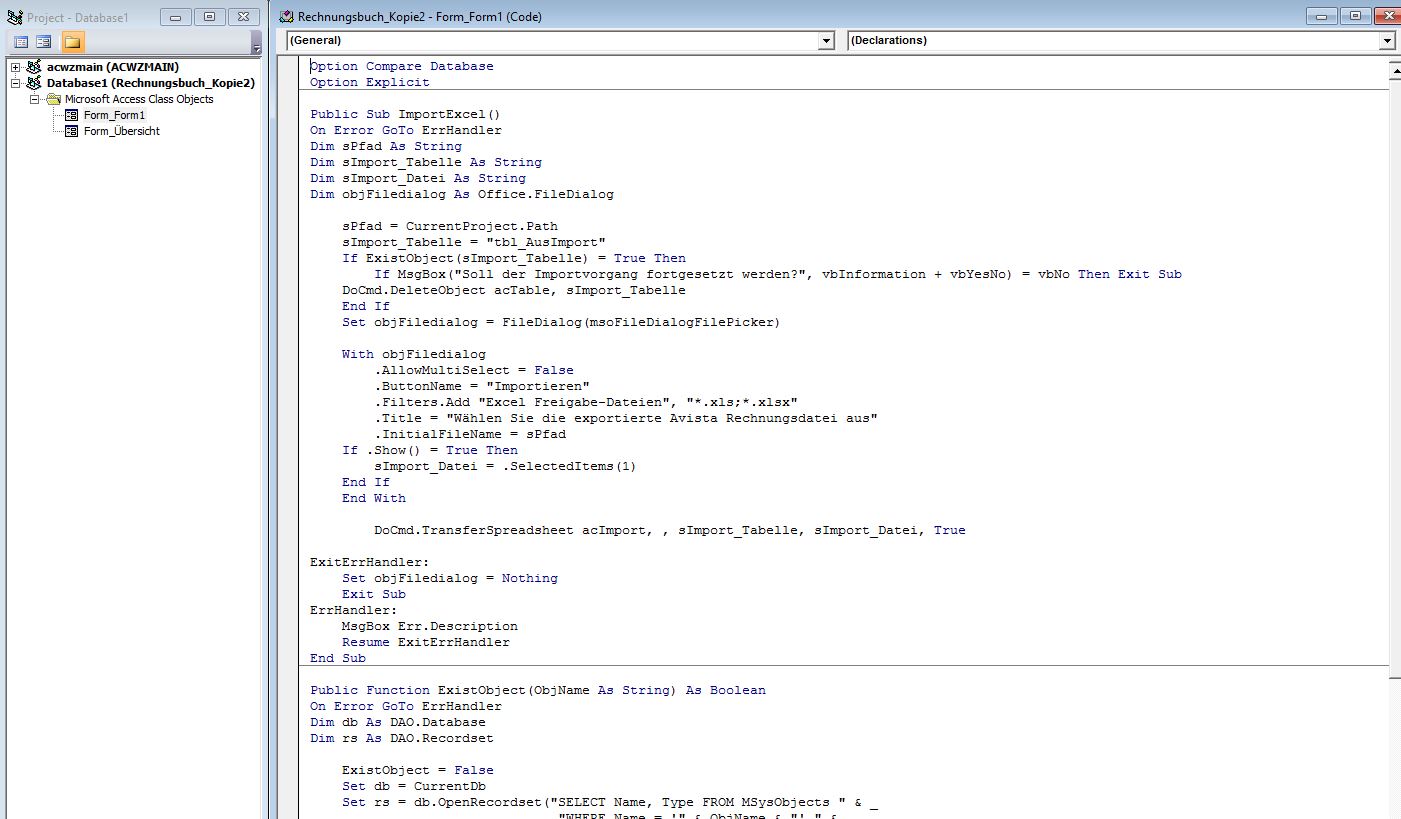Click the 'Option Compare Database' line

click(x=402, y=66)
